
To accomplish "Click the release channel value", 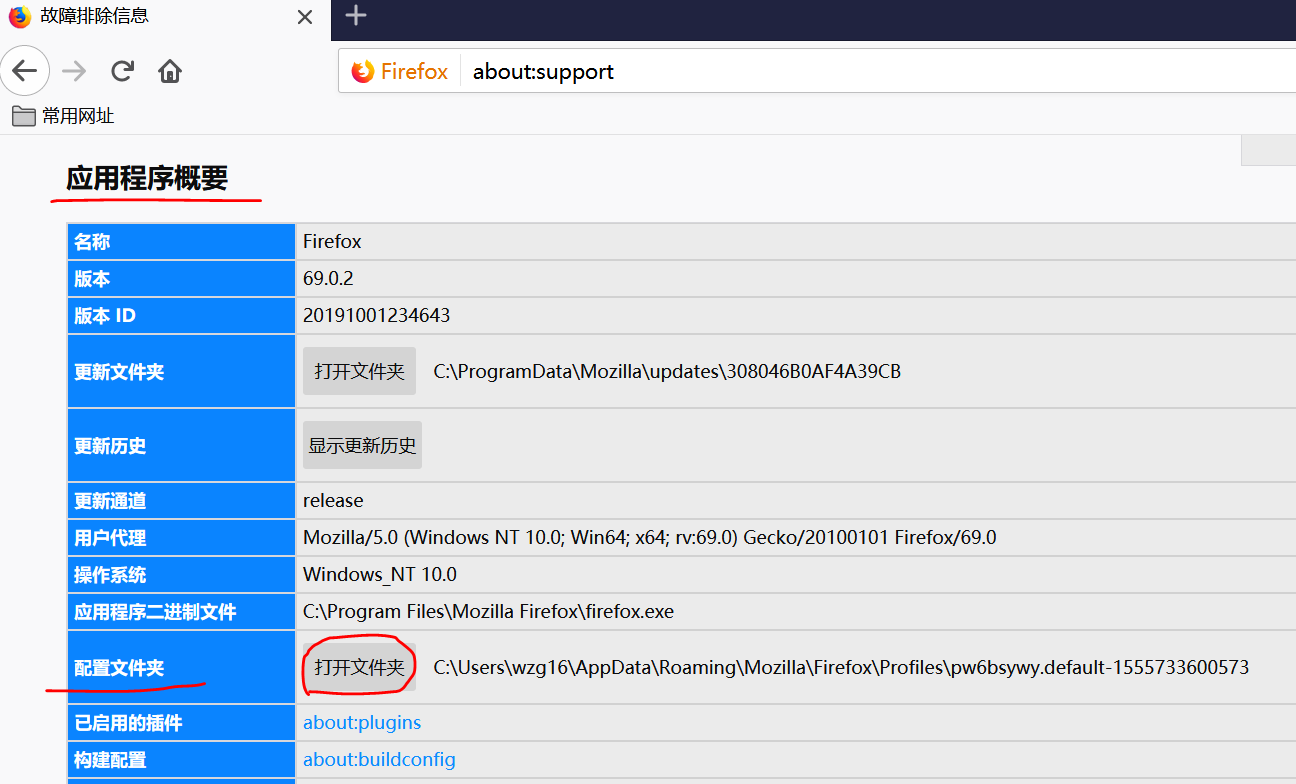I will tap(333, 501).
